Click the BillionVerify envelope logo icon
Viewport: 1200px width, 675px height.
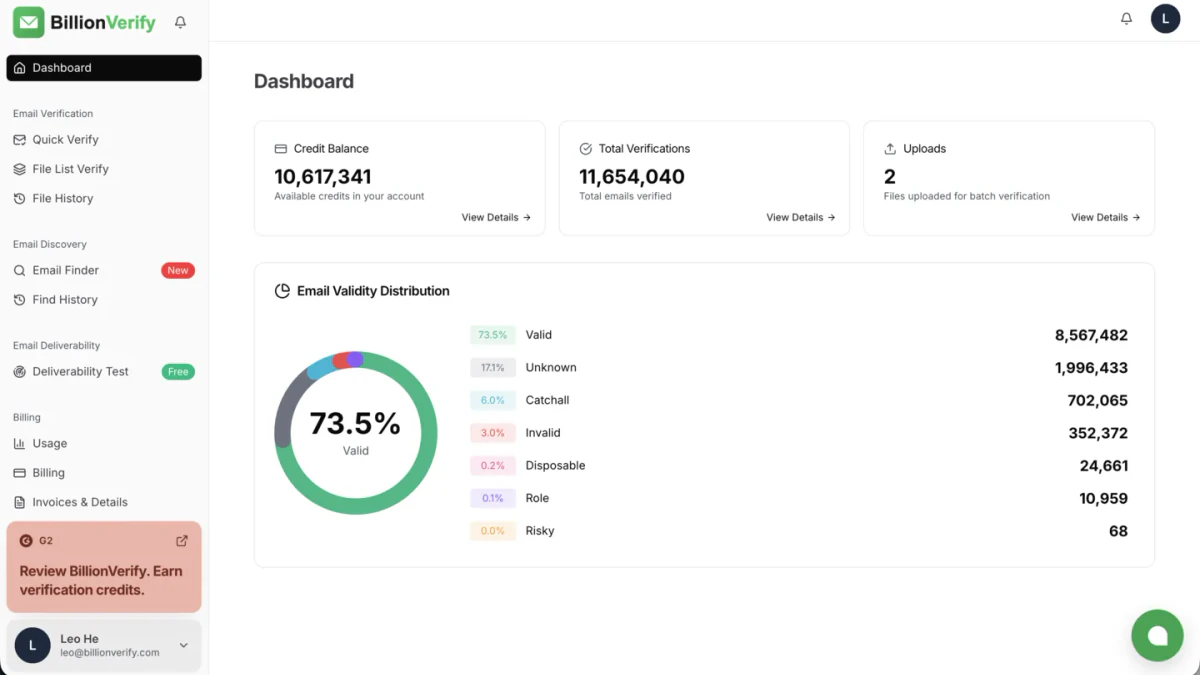tap(29, 22)
